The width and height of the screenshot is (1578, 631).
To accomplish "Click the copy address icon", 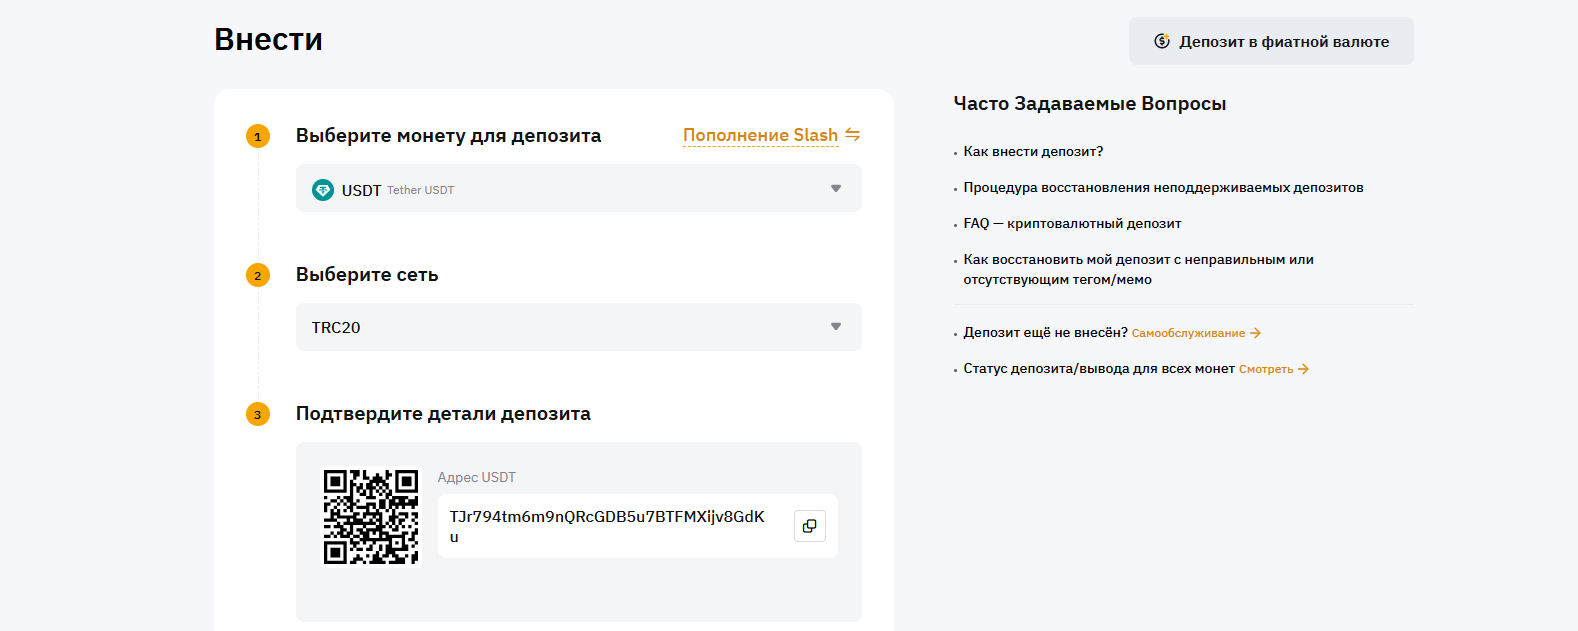I will (809, 526).
